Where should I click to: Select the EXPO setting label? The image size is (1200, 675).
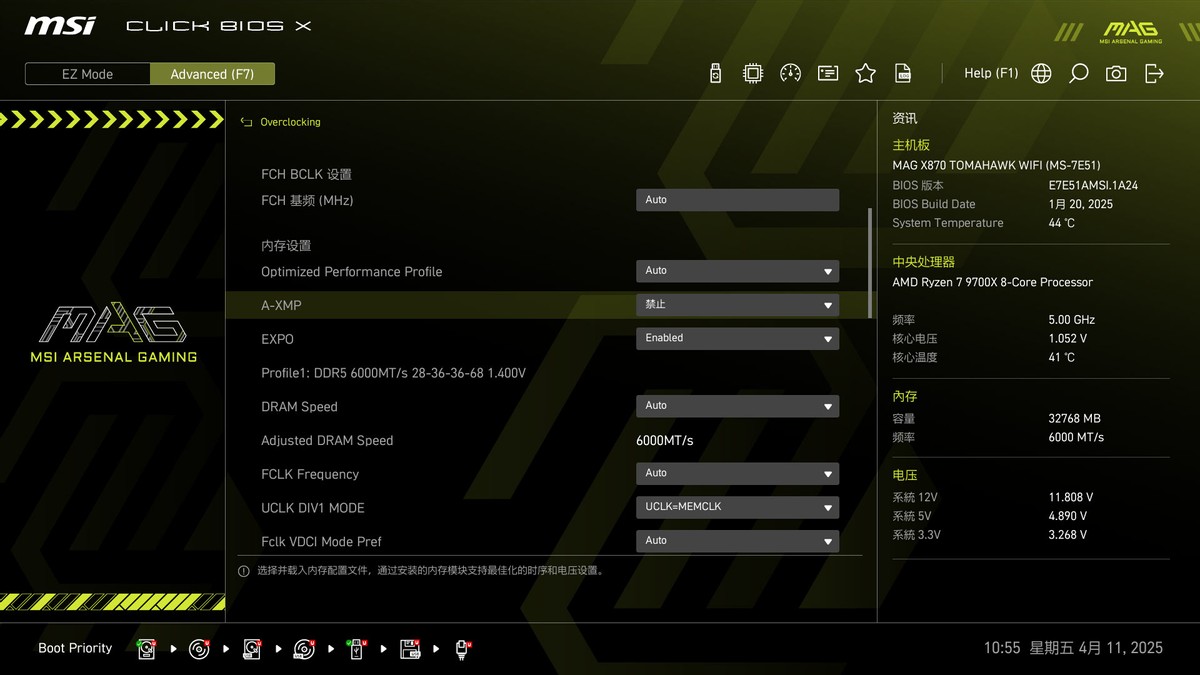click(x=277, y=339)
